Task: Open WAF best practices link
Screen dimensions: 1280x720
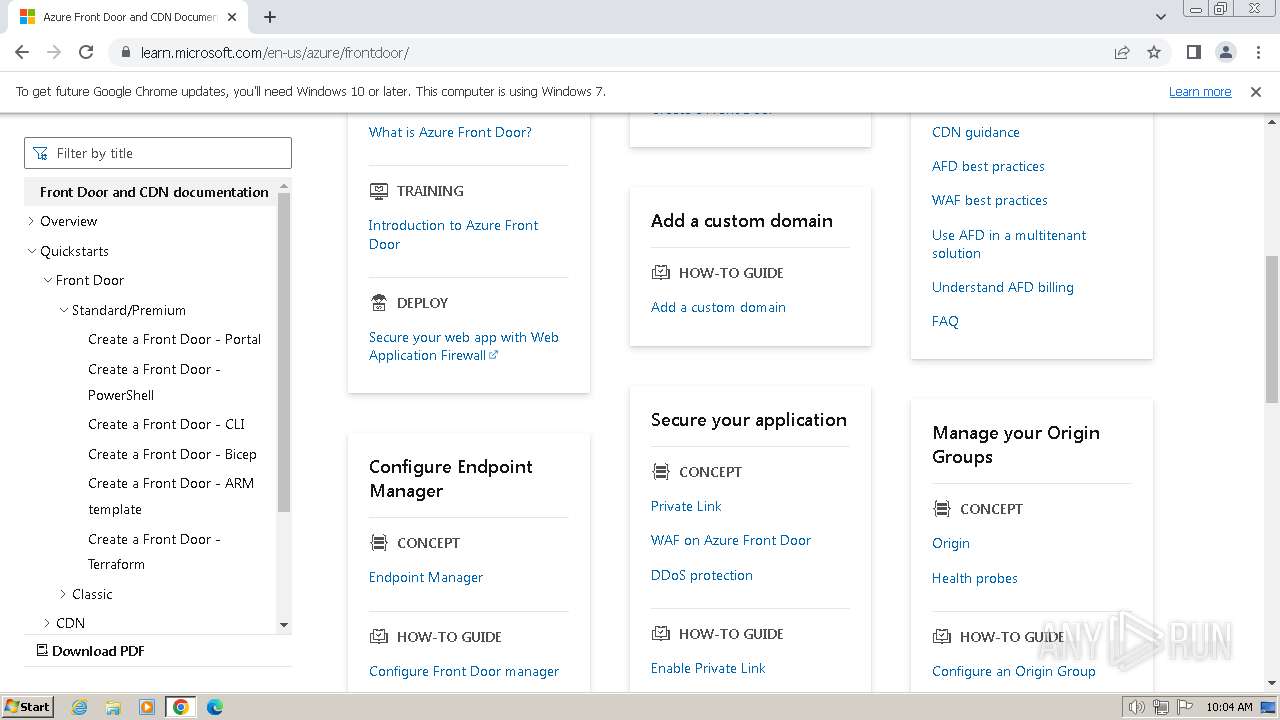Action: [990, 200]
